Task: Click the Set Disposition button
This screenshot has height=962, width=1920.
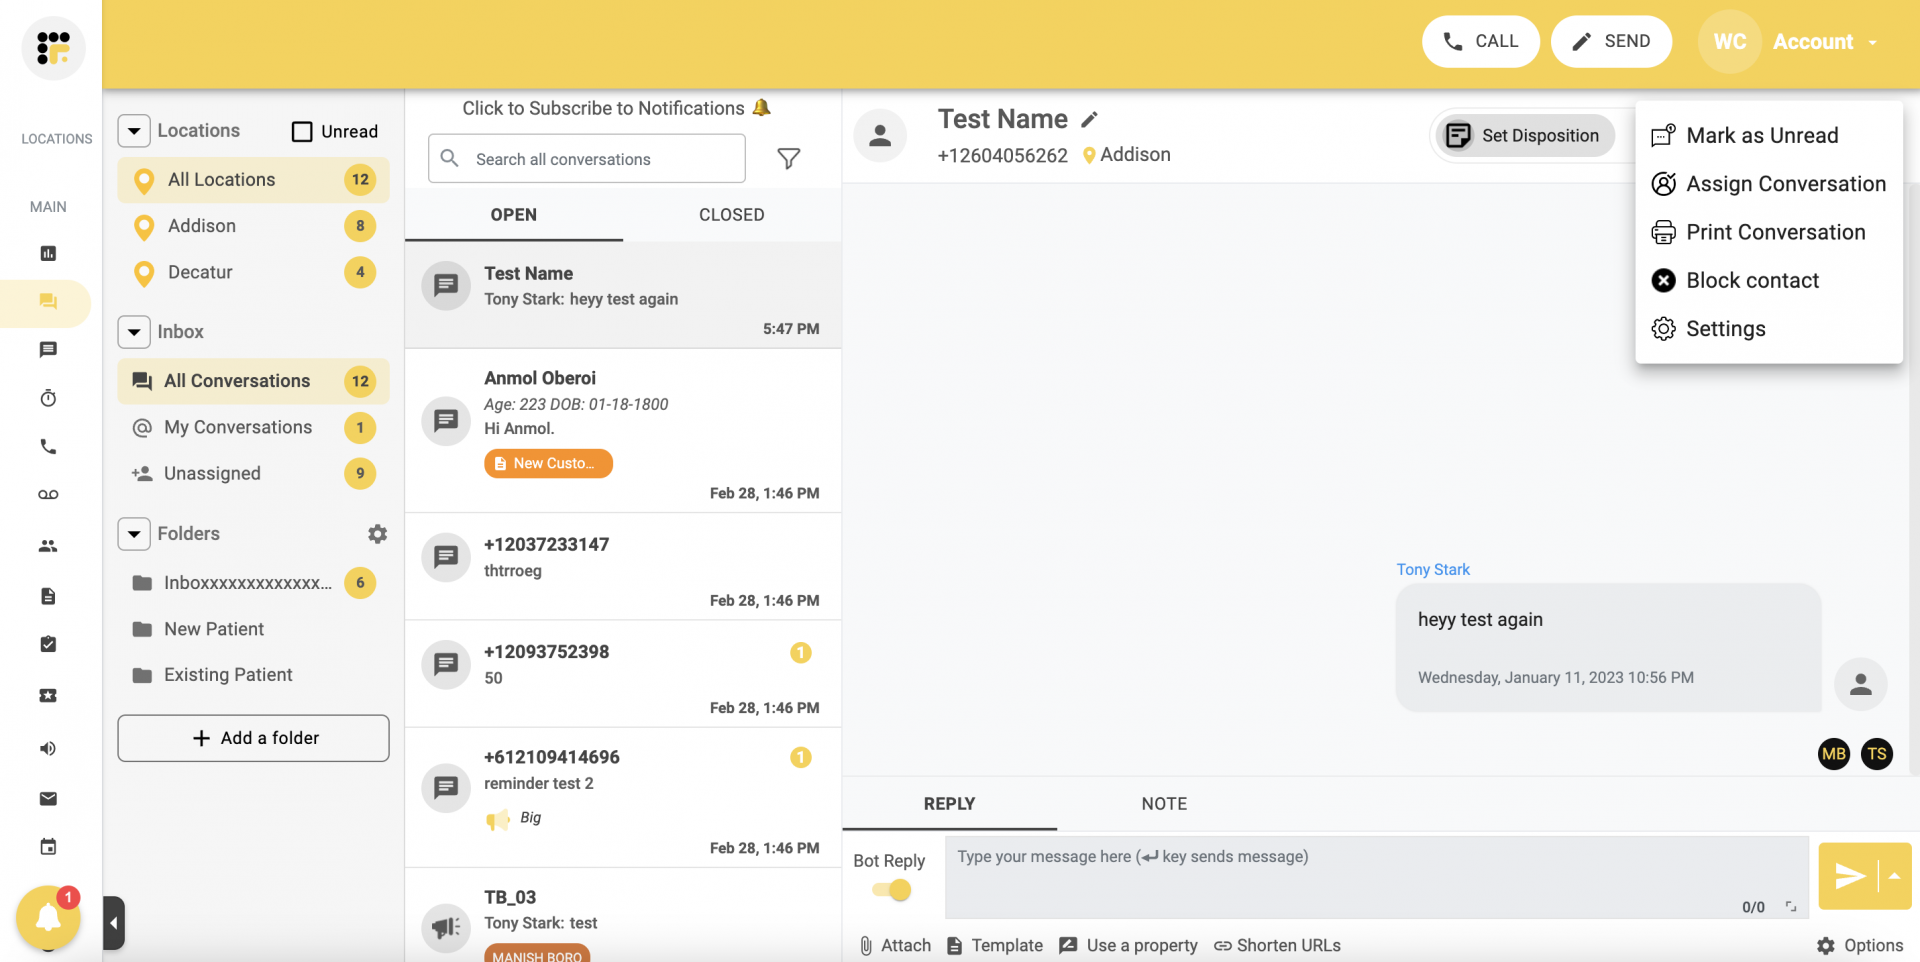Action: pos(1525,136)
